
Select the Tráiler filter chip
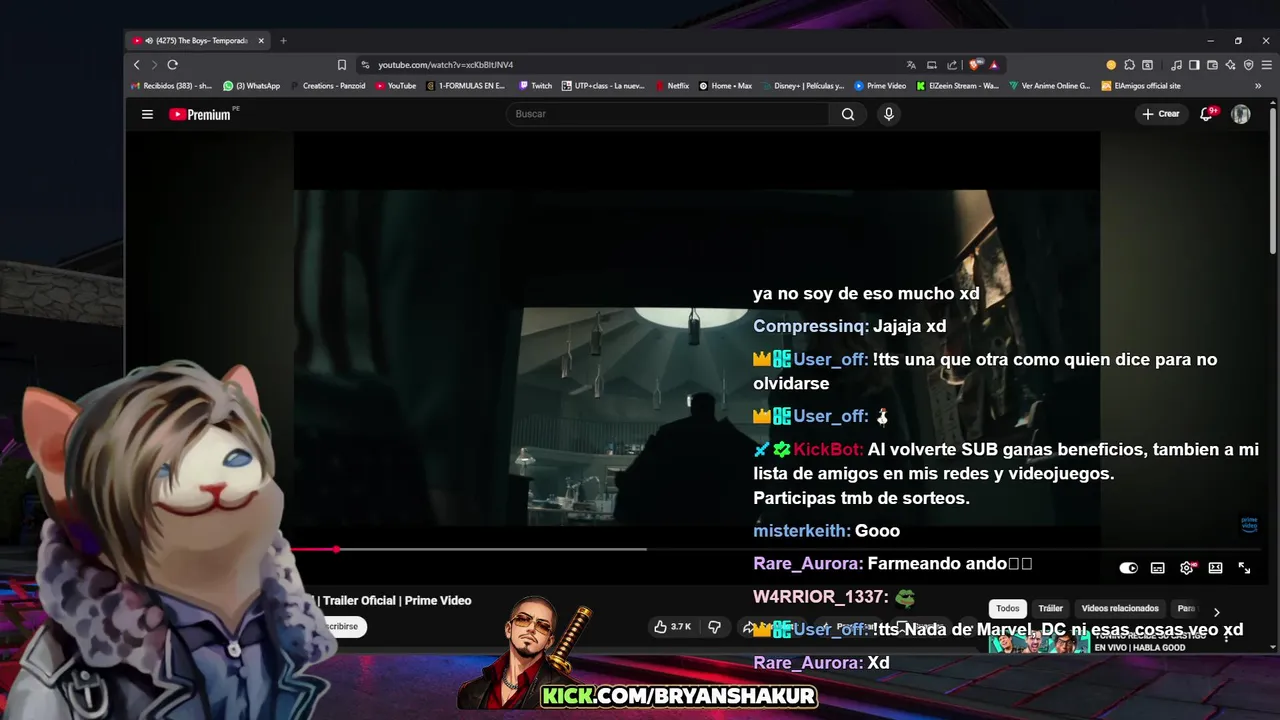pos(1050,608)
